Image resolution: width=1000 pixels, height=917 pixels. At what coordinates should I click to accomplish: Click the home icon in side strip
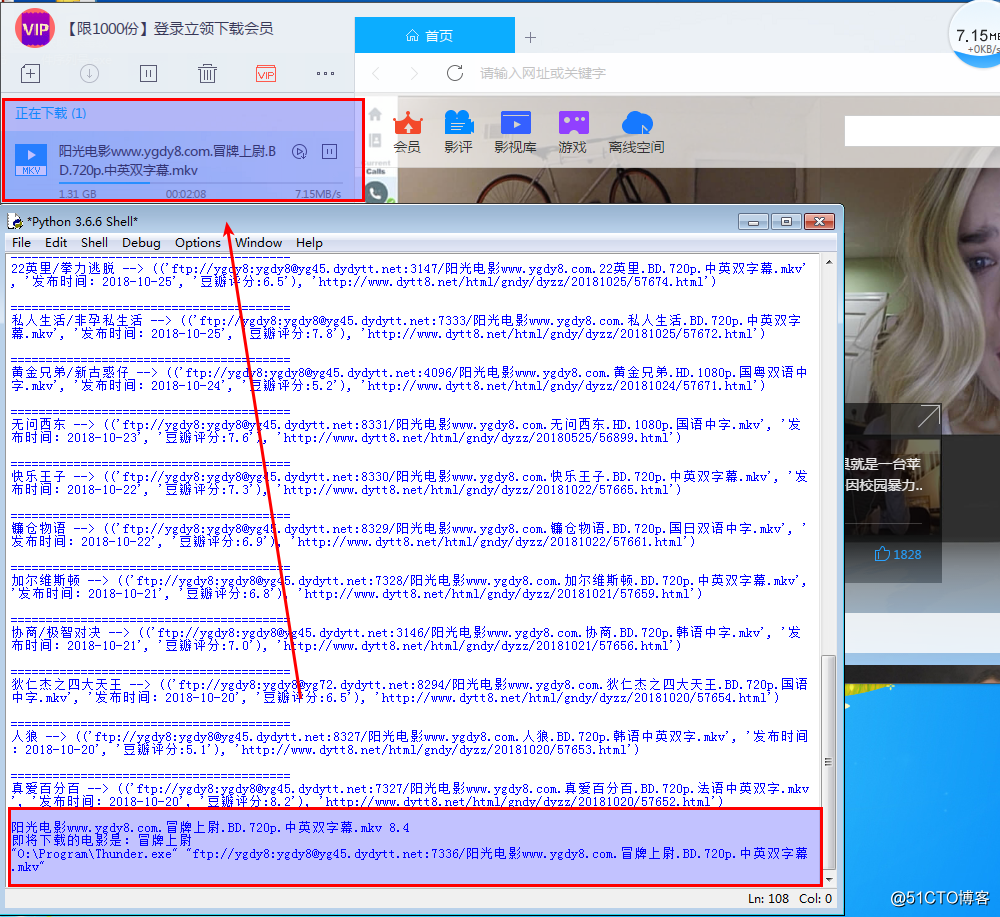pos(375,114)
